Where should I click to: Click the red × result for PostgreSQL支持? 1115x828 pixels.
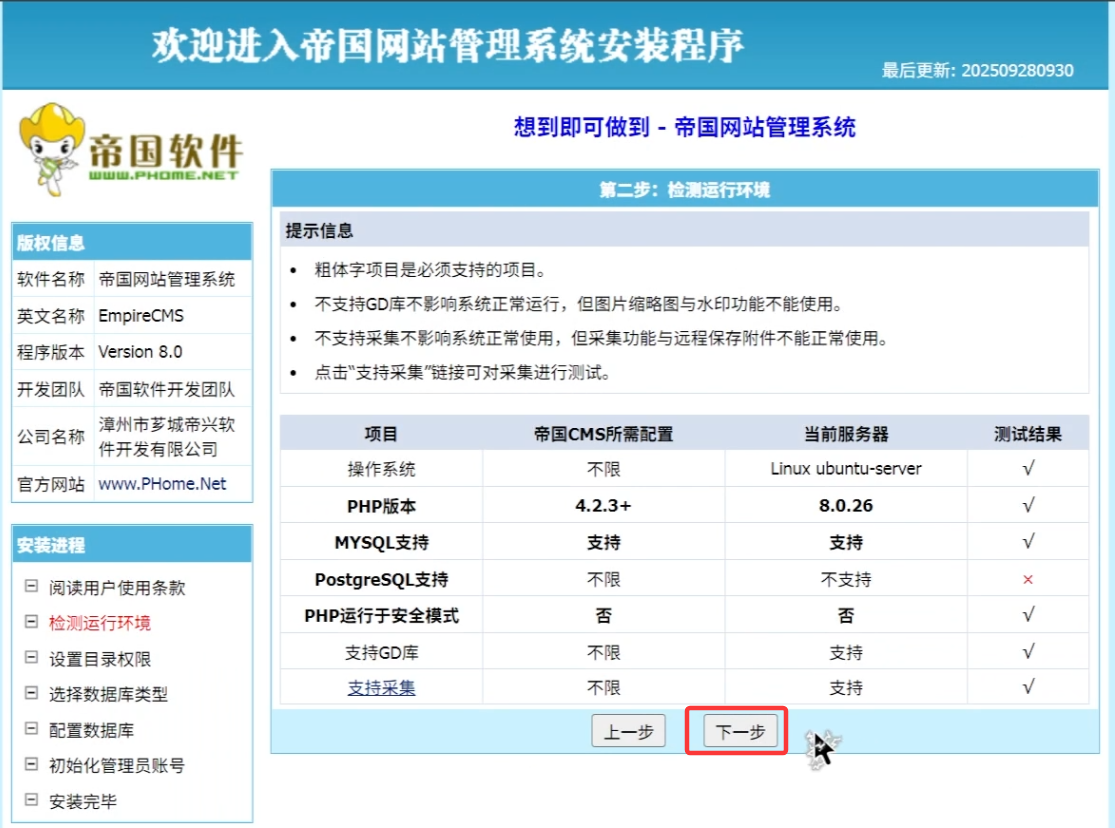click(x=1028, y=579)
